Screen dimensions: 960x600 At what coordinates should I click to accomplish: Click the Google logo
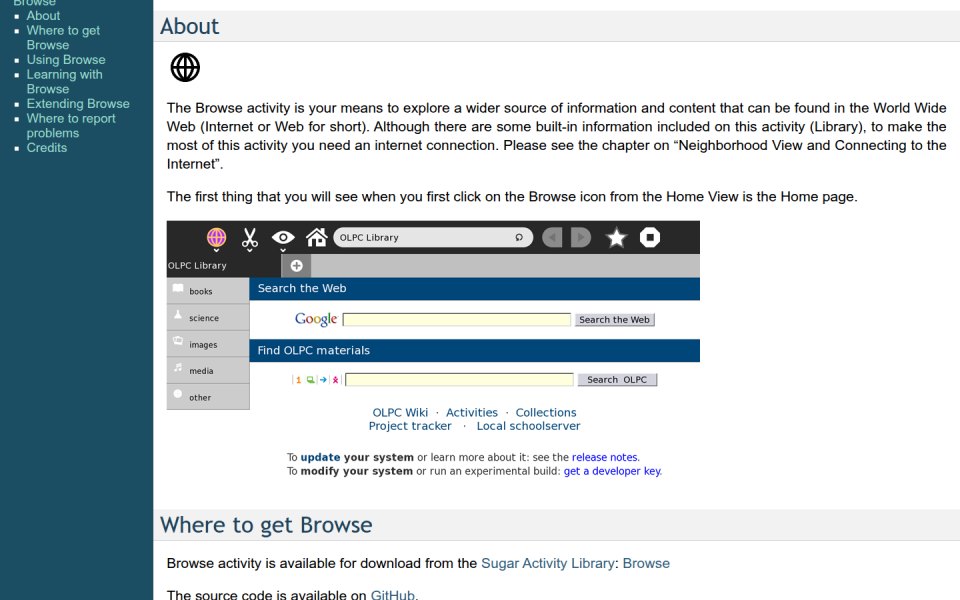coord(316,319)
